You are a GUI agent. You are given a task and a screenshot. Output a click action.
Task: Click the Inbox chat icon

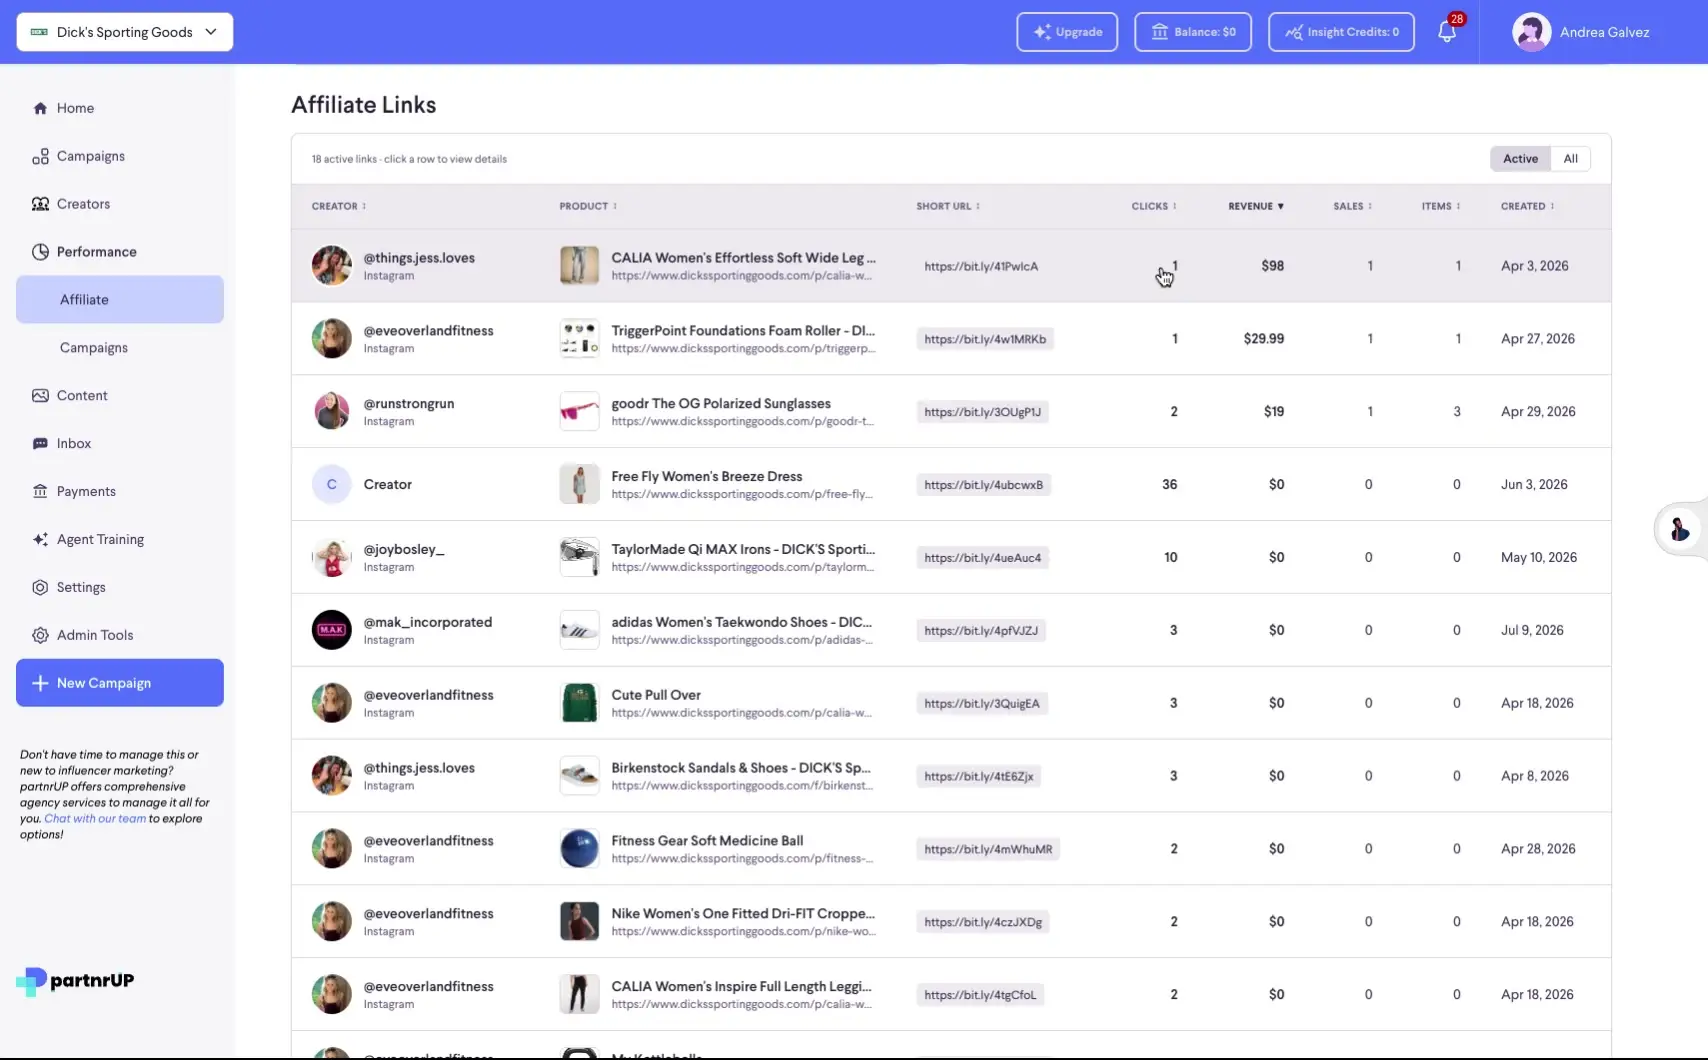(x=40, y=444)
